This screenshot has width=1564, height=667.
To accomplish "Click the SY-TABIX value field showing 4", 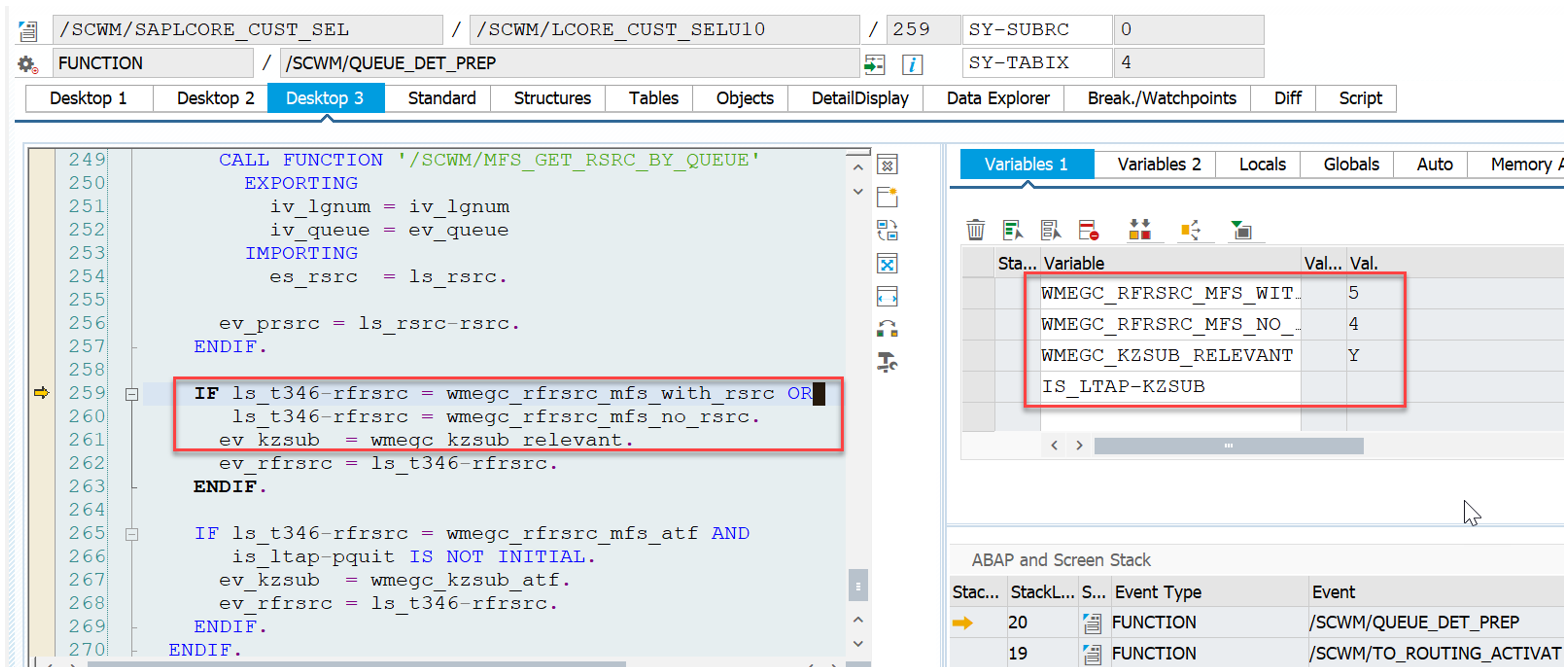I will pos(1188,63).
